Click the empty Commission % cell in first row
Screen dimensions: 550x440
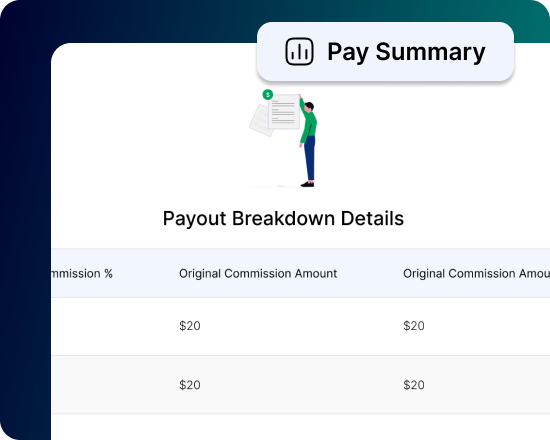pos(110,326)
